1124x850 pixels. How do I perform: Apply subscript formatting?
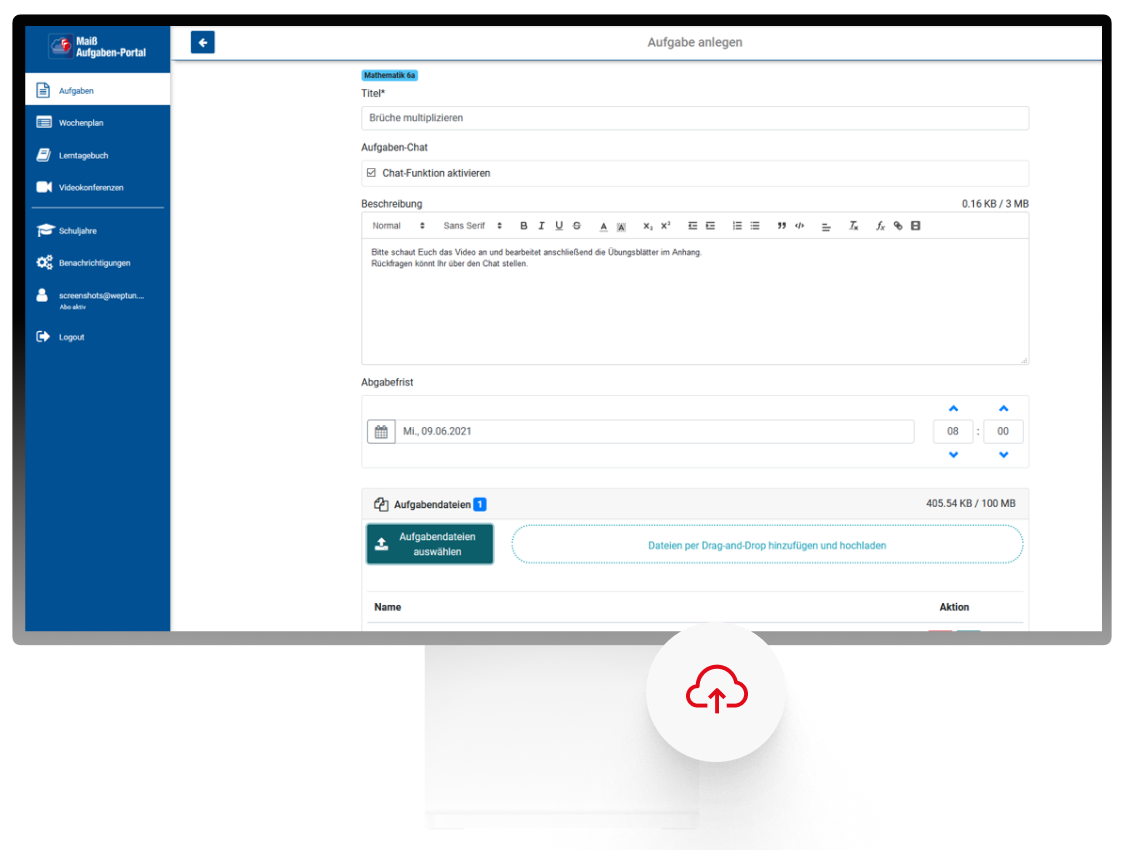pos(647,226)
